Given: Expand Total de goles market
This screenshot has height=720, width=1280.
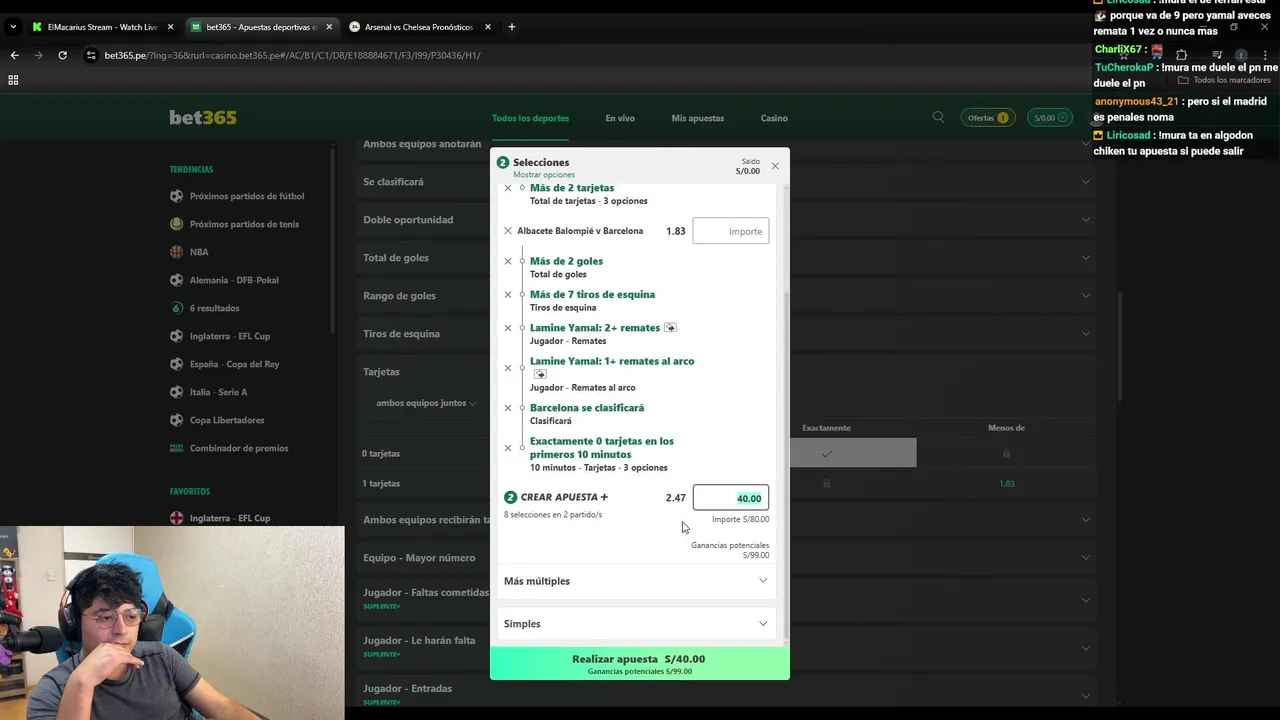Looking at the screenshot, I should click(726, 258).
